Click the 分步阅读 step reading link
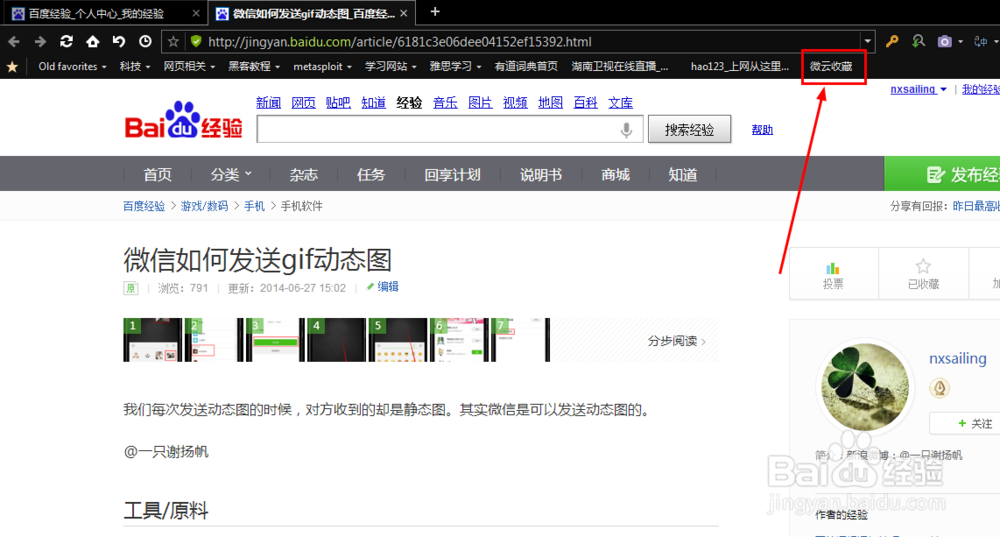 (x=677, y=341)
